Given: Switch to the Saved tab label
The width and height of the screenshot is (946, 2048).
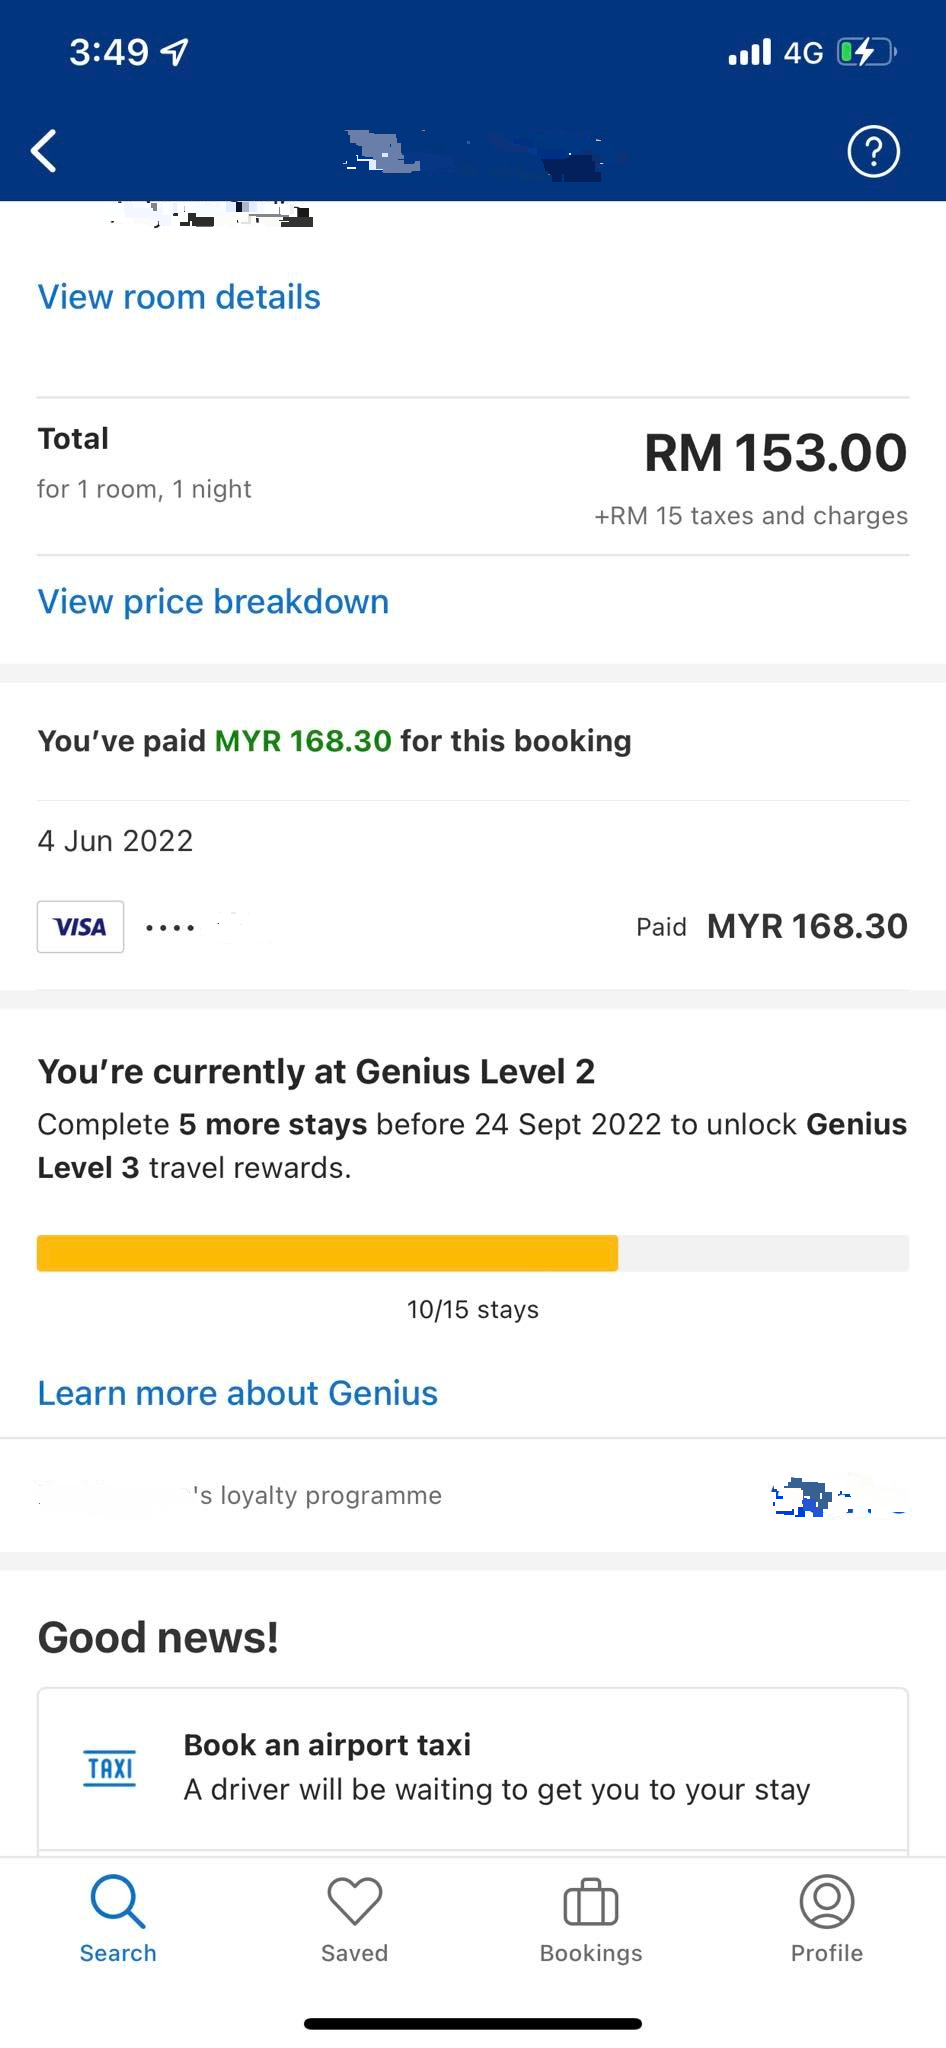Looking at the screenshot, I should pyautogui.click(x=354, y=1953).
